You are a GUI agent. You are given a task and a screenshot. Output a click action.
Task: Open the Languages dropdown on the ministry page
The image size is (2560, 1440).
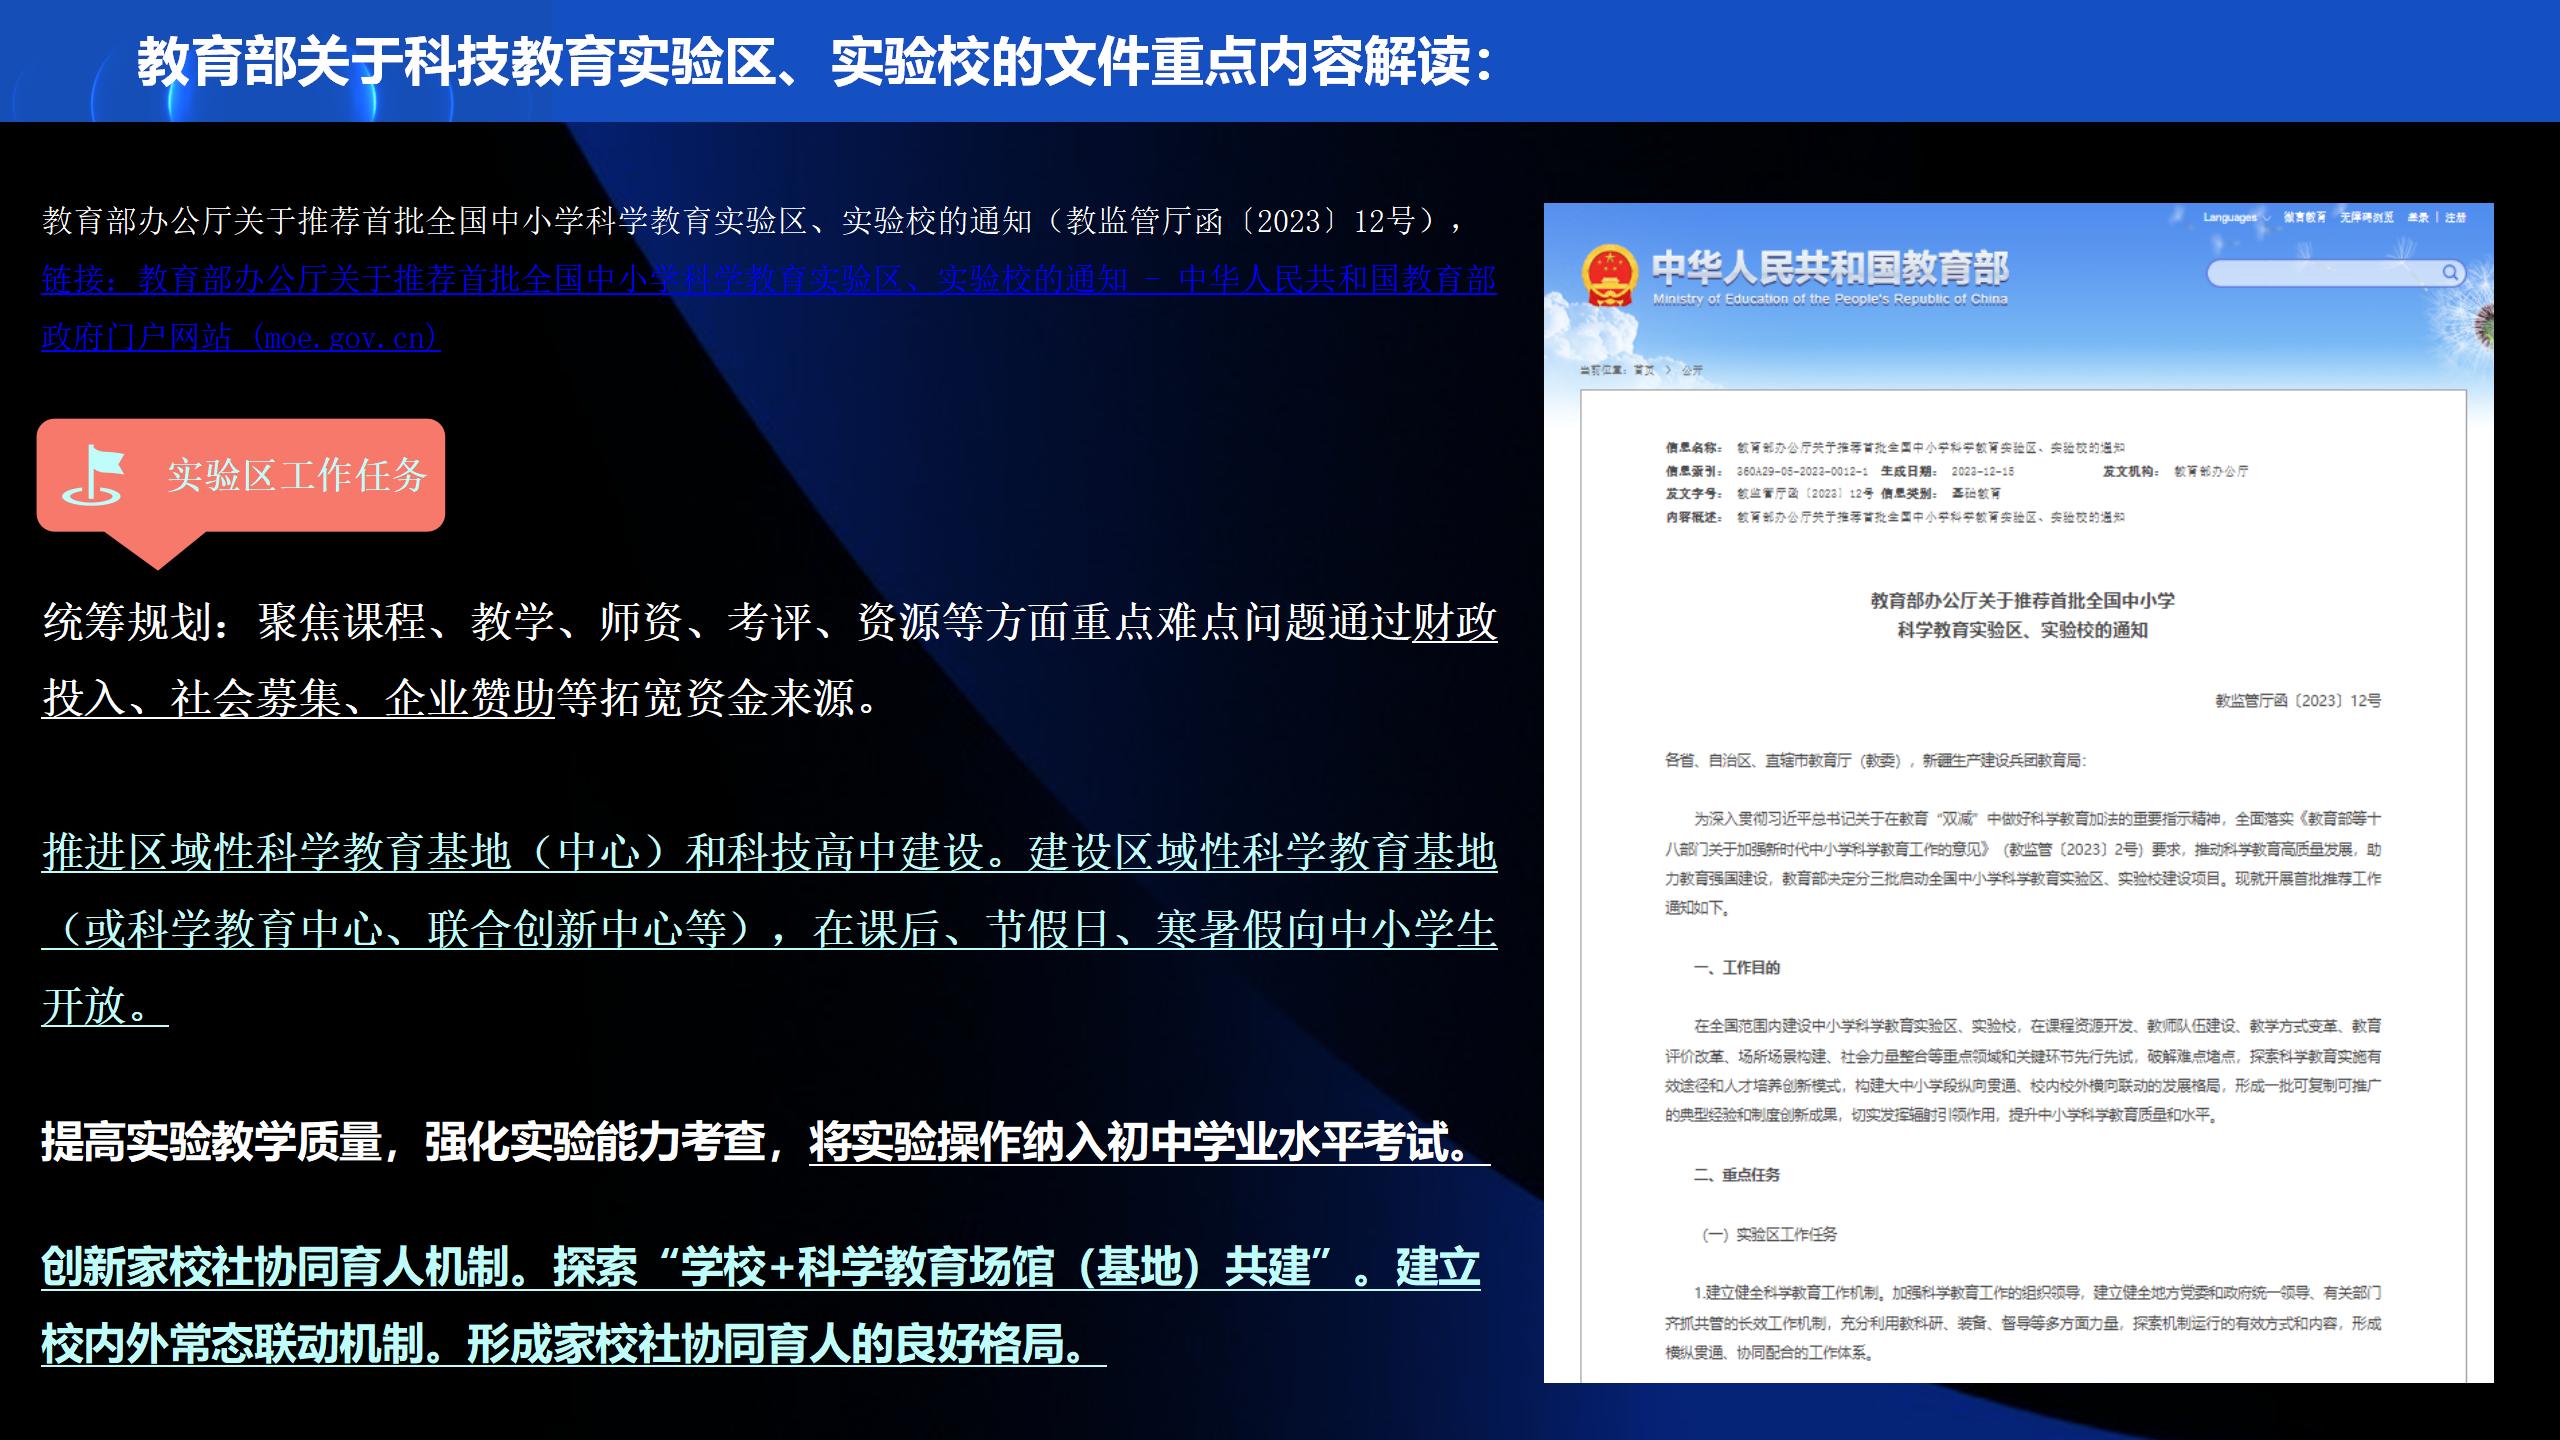point(2236,217)
